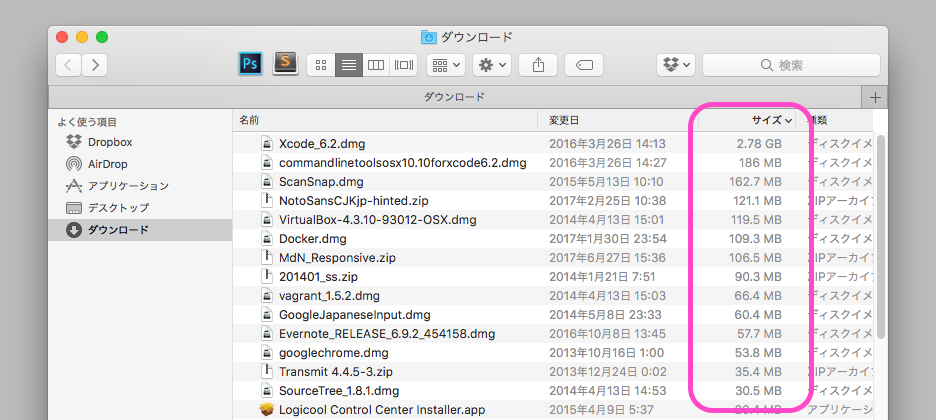The image size is (936, 420).
Task: Click date 2017年2月25日 10:38
Action: (x=607, y=201)
